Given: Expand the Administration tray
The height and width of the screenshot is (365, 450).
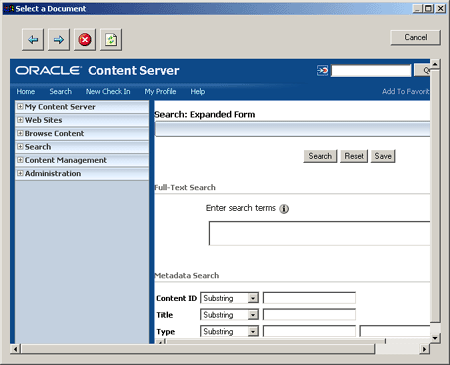Looking at the screenshot, I should click(20, 173).
